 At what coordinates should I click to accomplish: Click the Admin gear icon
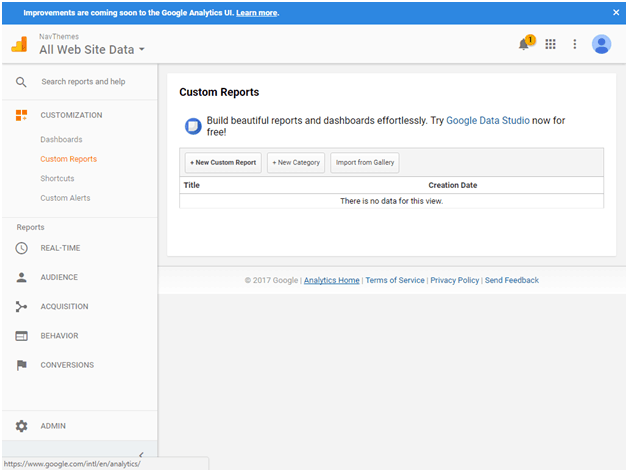(22, 426)
